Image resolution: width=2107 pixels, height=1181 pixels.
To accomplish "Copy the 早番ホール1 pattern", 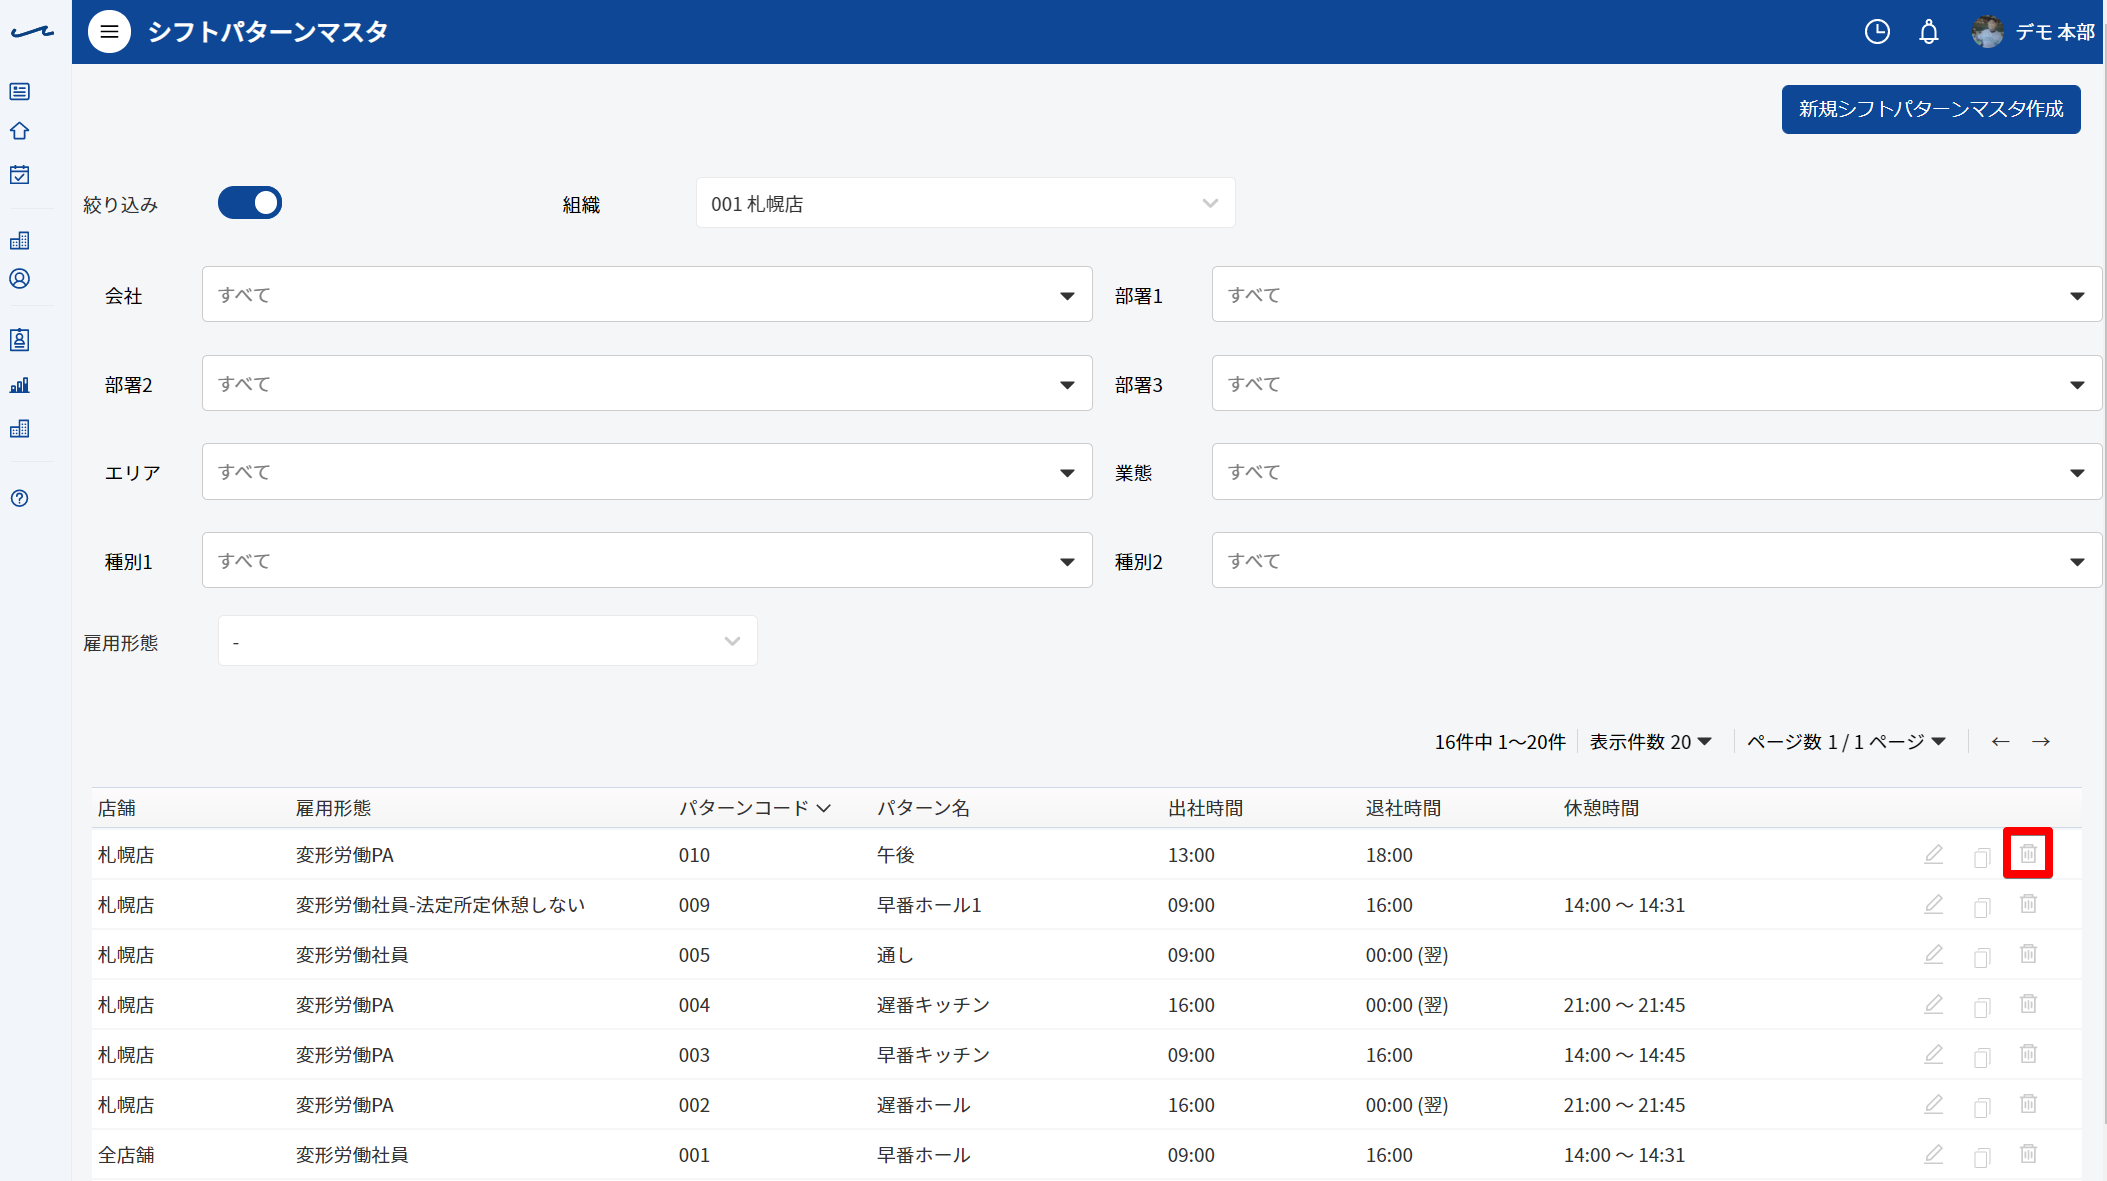I will (x=1982, y=907).
